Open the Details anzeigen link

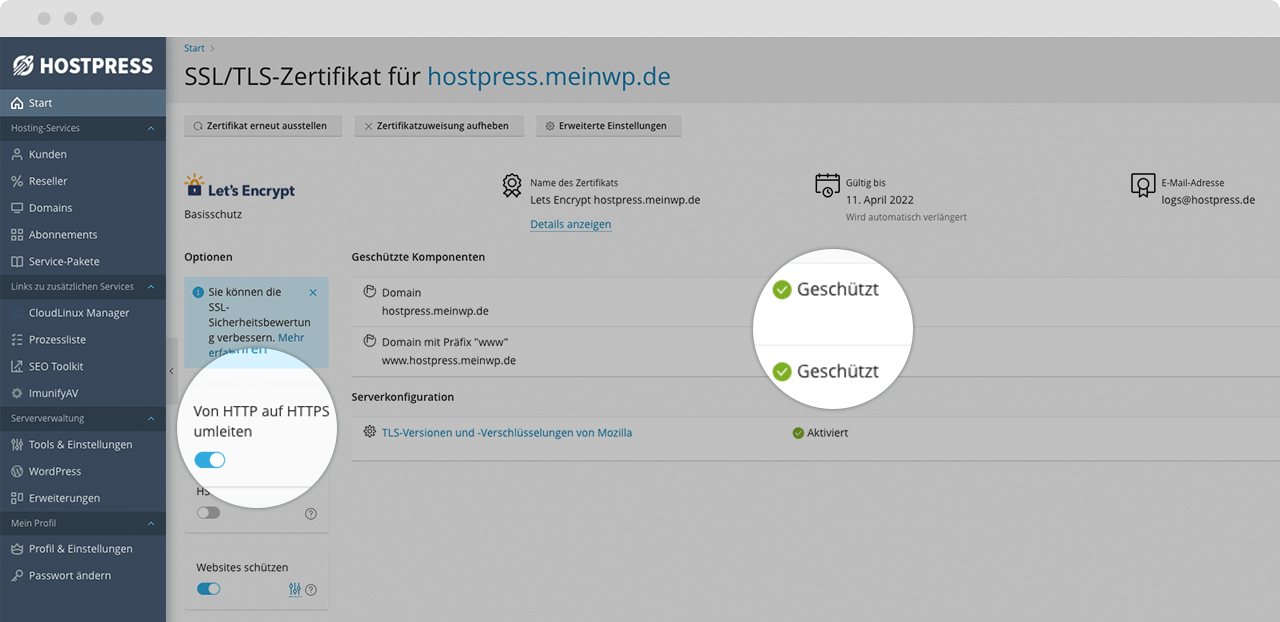(x=570, y=224)
